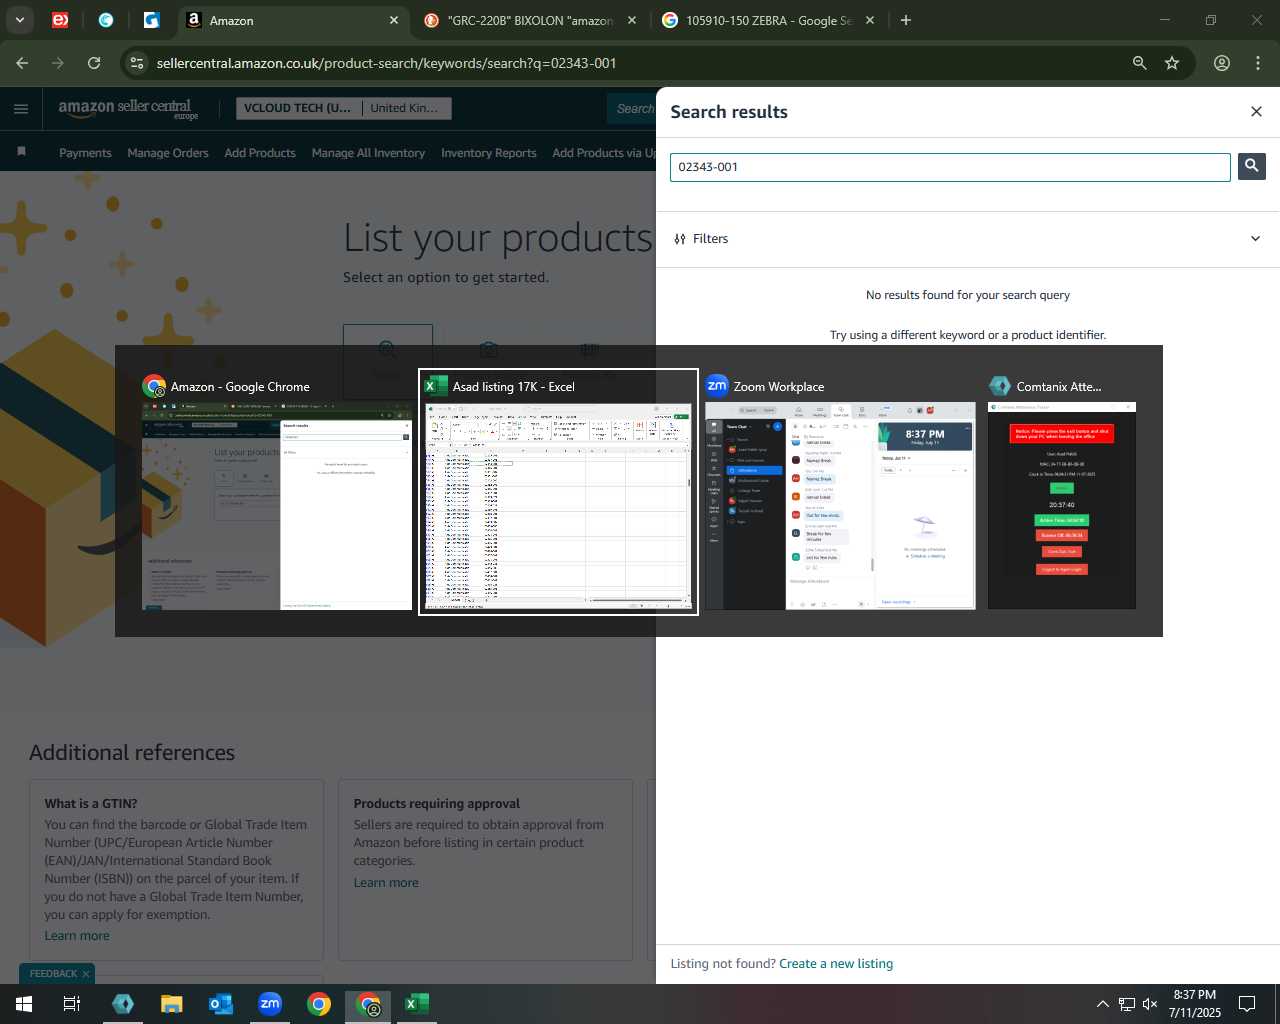Switch to first pinned red tab
1280x1024 pixels.
coord(60,20)
